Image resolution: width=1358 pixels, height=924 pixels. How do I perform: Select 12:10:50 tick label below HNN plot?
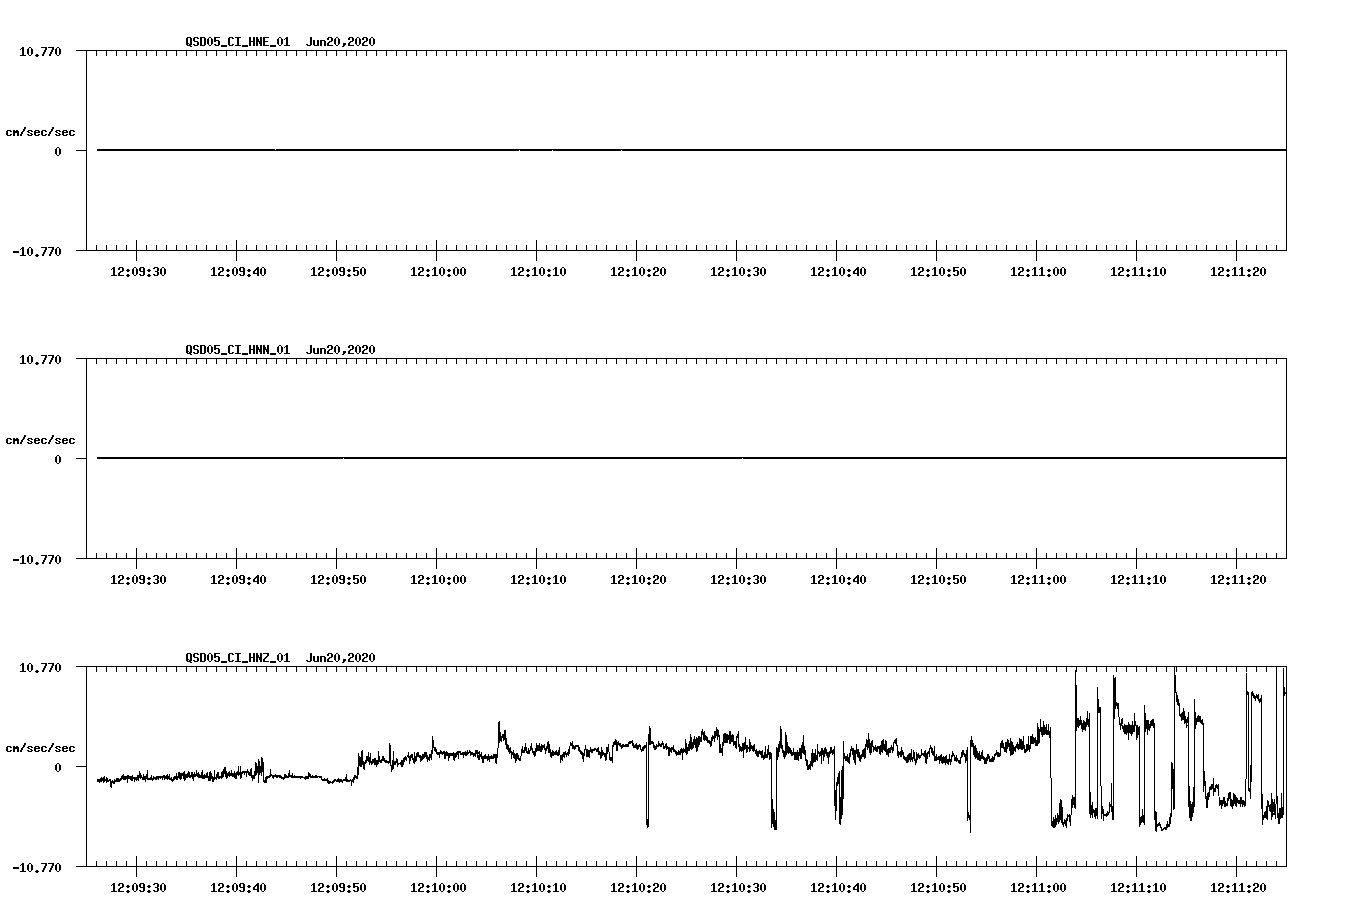938,580
